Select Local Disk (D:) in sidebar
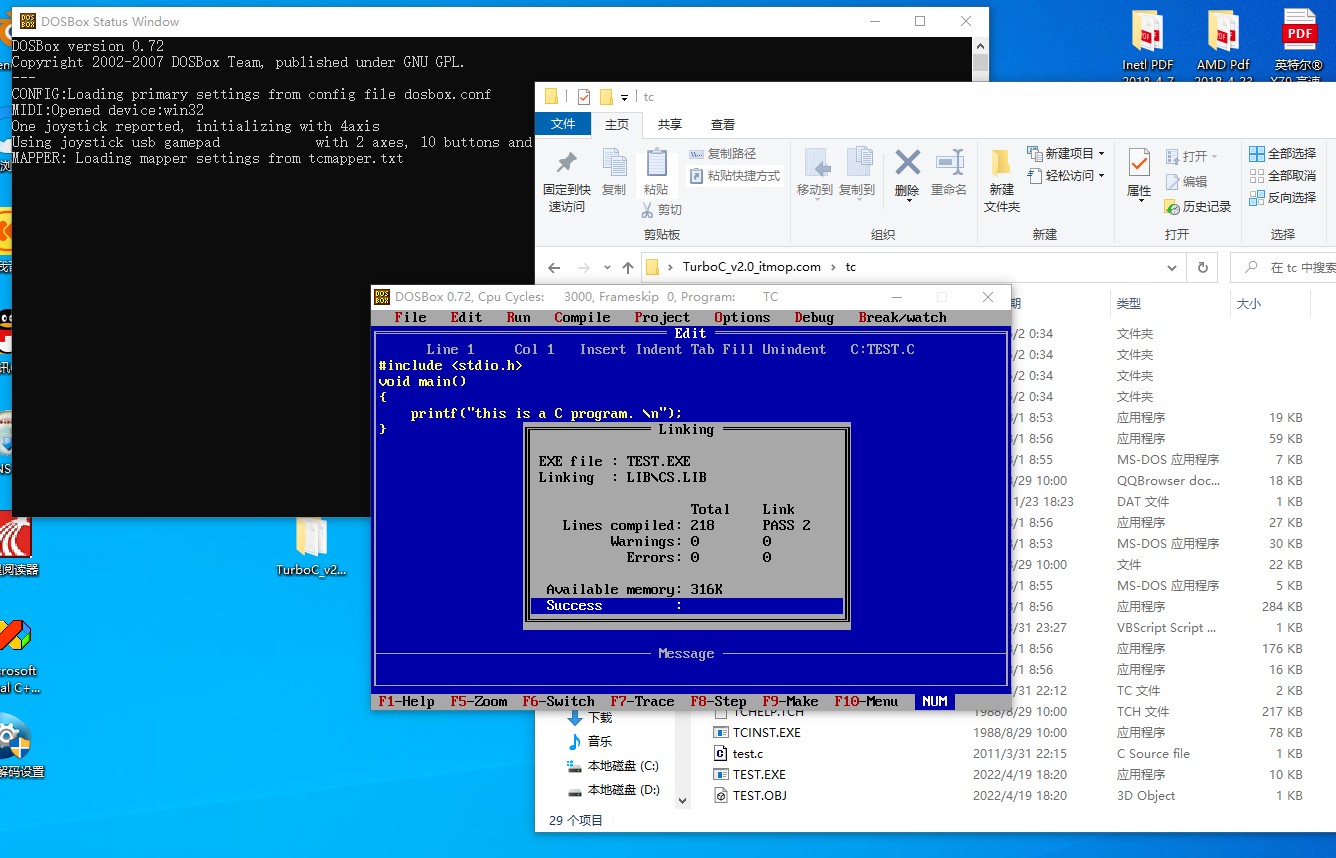 click(612, 790)
